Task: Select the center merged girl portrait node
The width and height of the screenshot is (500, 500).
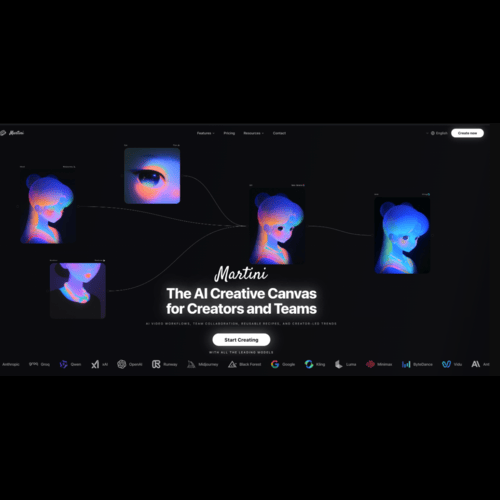Action: [x=277, y=226]
